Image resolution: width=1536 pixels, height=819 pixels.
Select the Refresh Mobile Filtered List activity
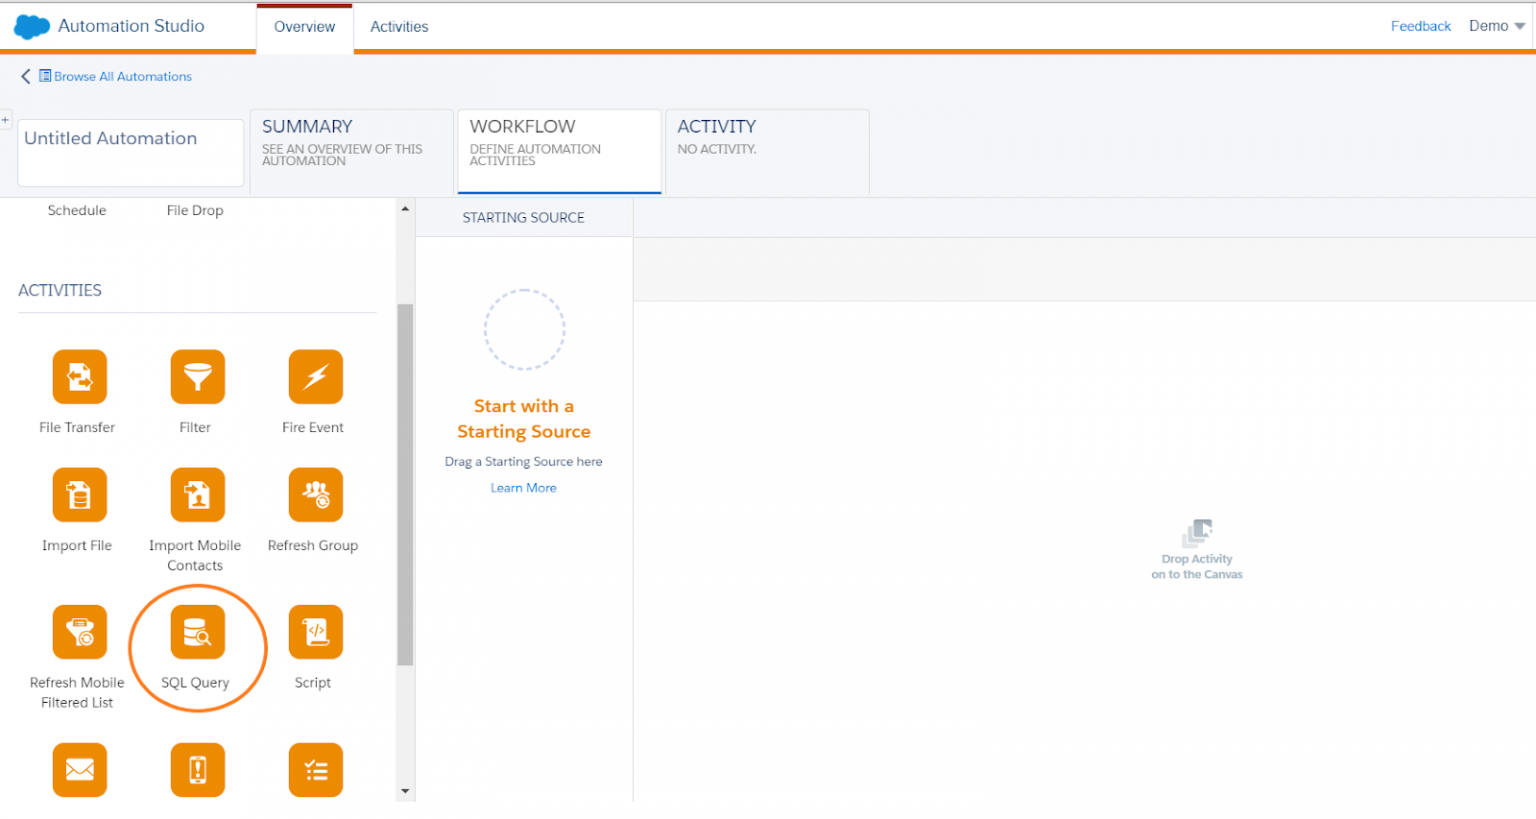(x=78, y=632)
